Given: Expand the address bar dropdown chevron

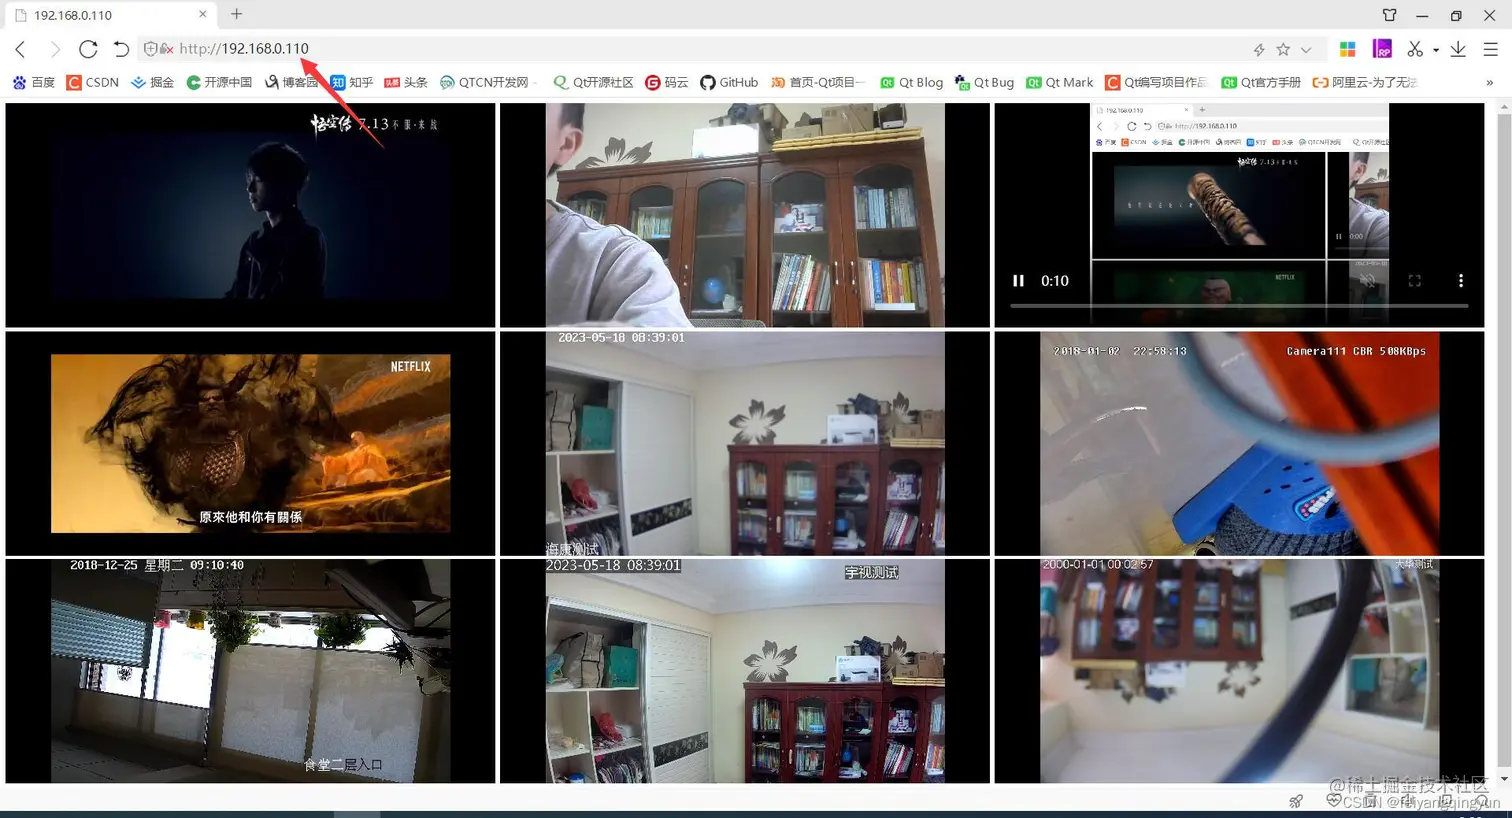Looking at the screenshot, I should pos(1306,49).
